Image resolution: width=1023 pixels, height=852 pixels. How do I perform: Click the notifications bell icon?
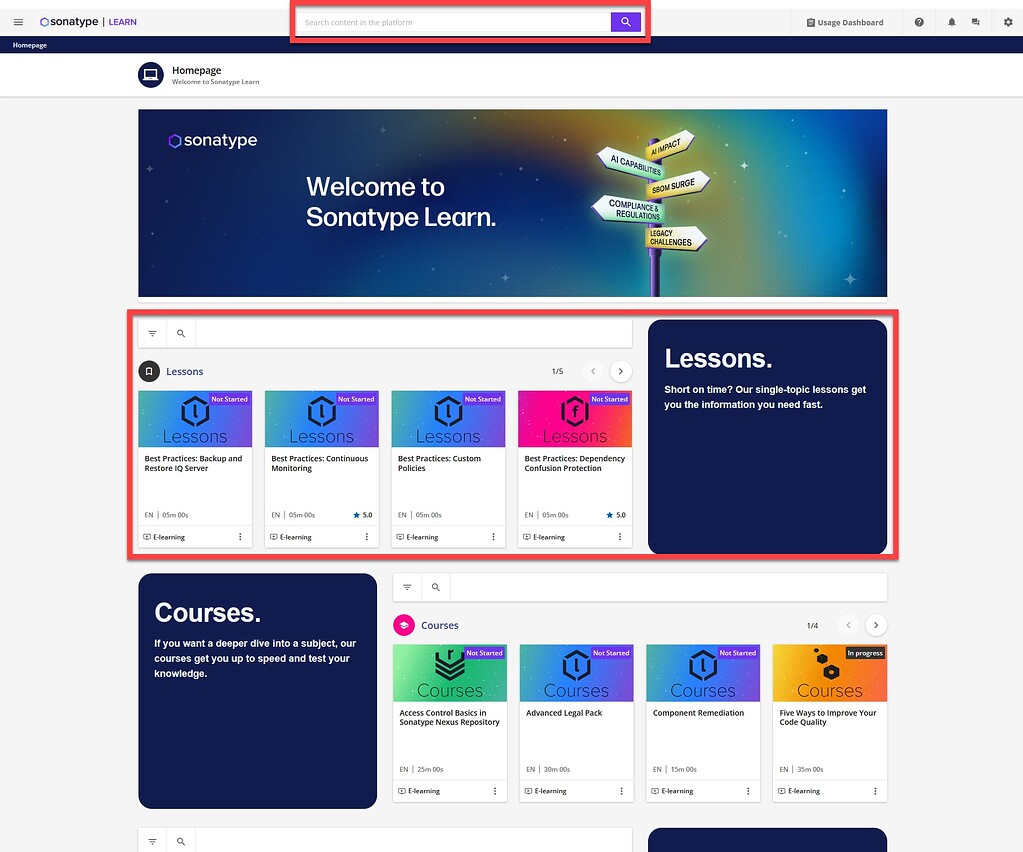[951, 21]
